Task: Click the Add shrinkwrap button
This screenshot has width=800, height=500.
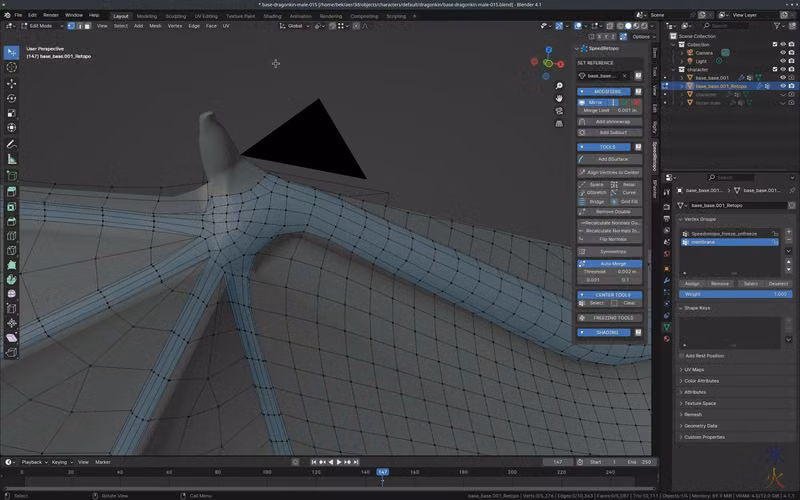Action: 610,122
